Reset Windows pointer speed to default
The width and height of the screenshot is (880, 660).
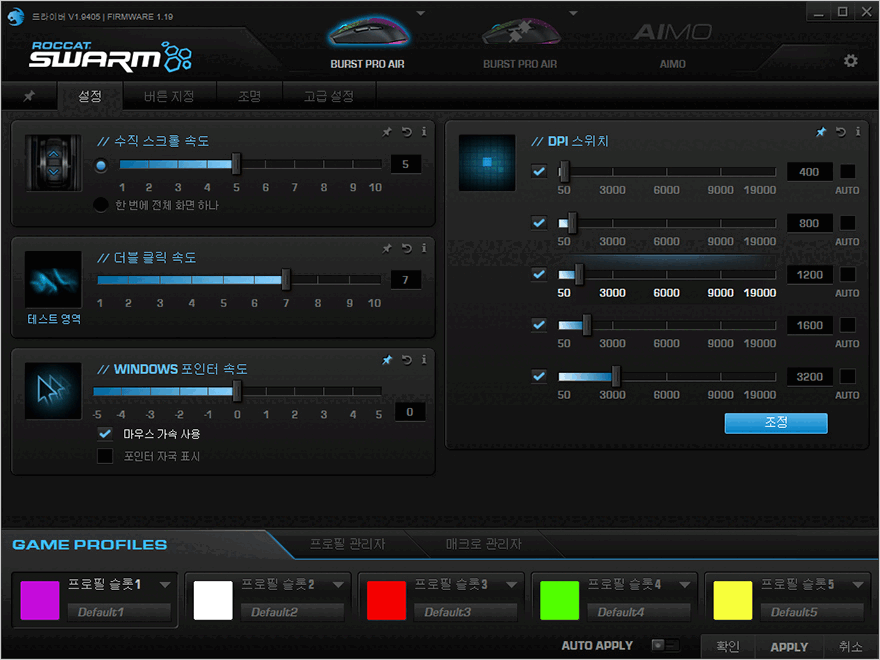[x=406, y=360]
